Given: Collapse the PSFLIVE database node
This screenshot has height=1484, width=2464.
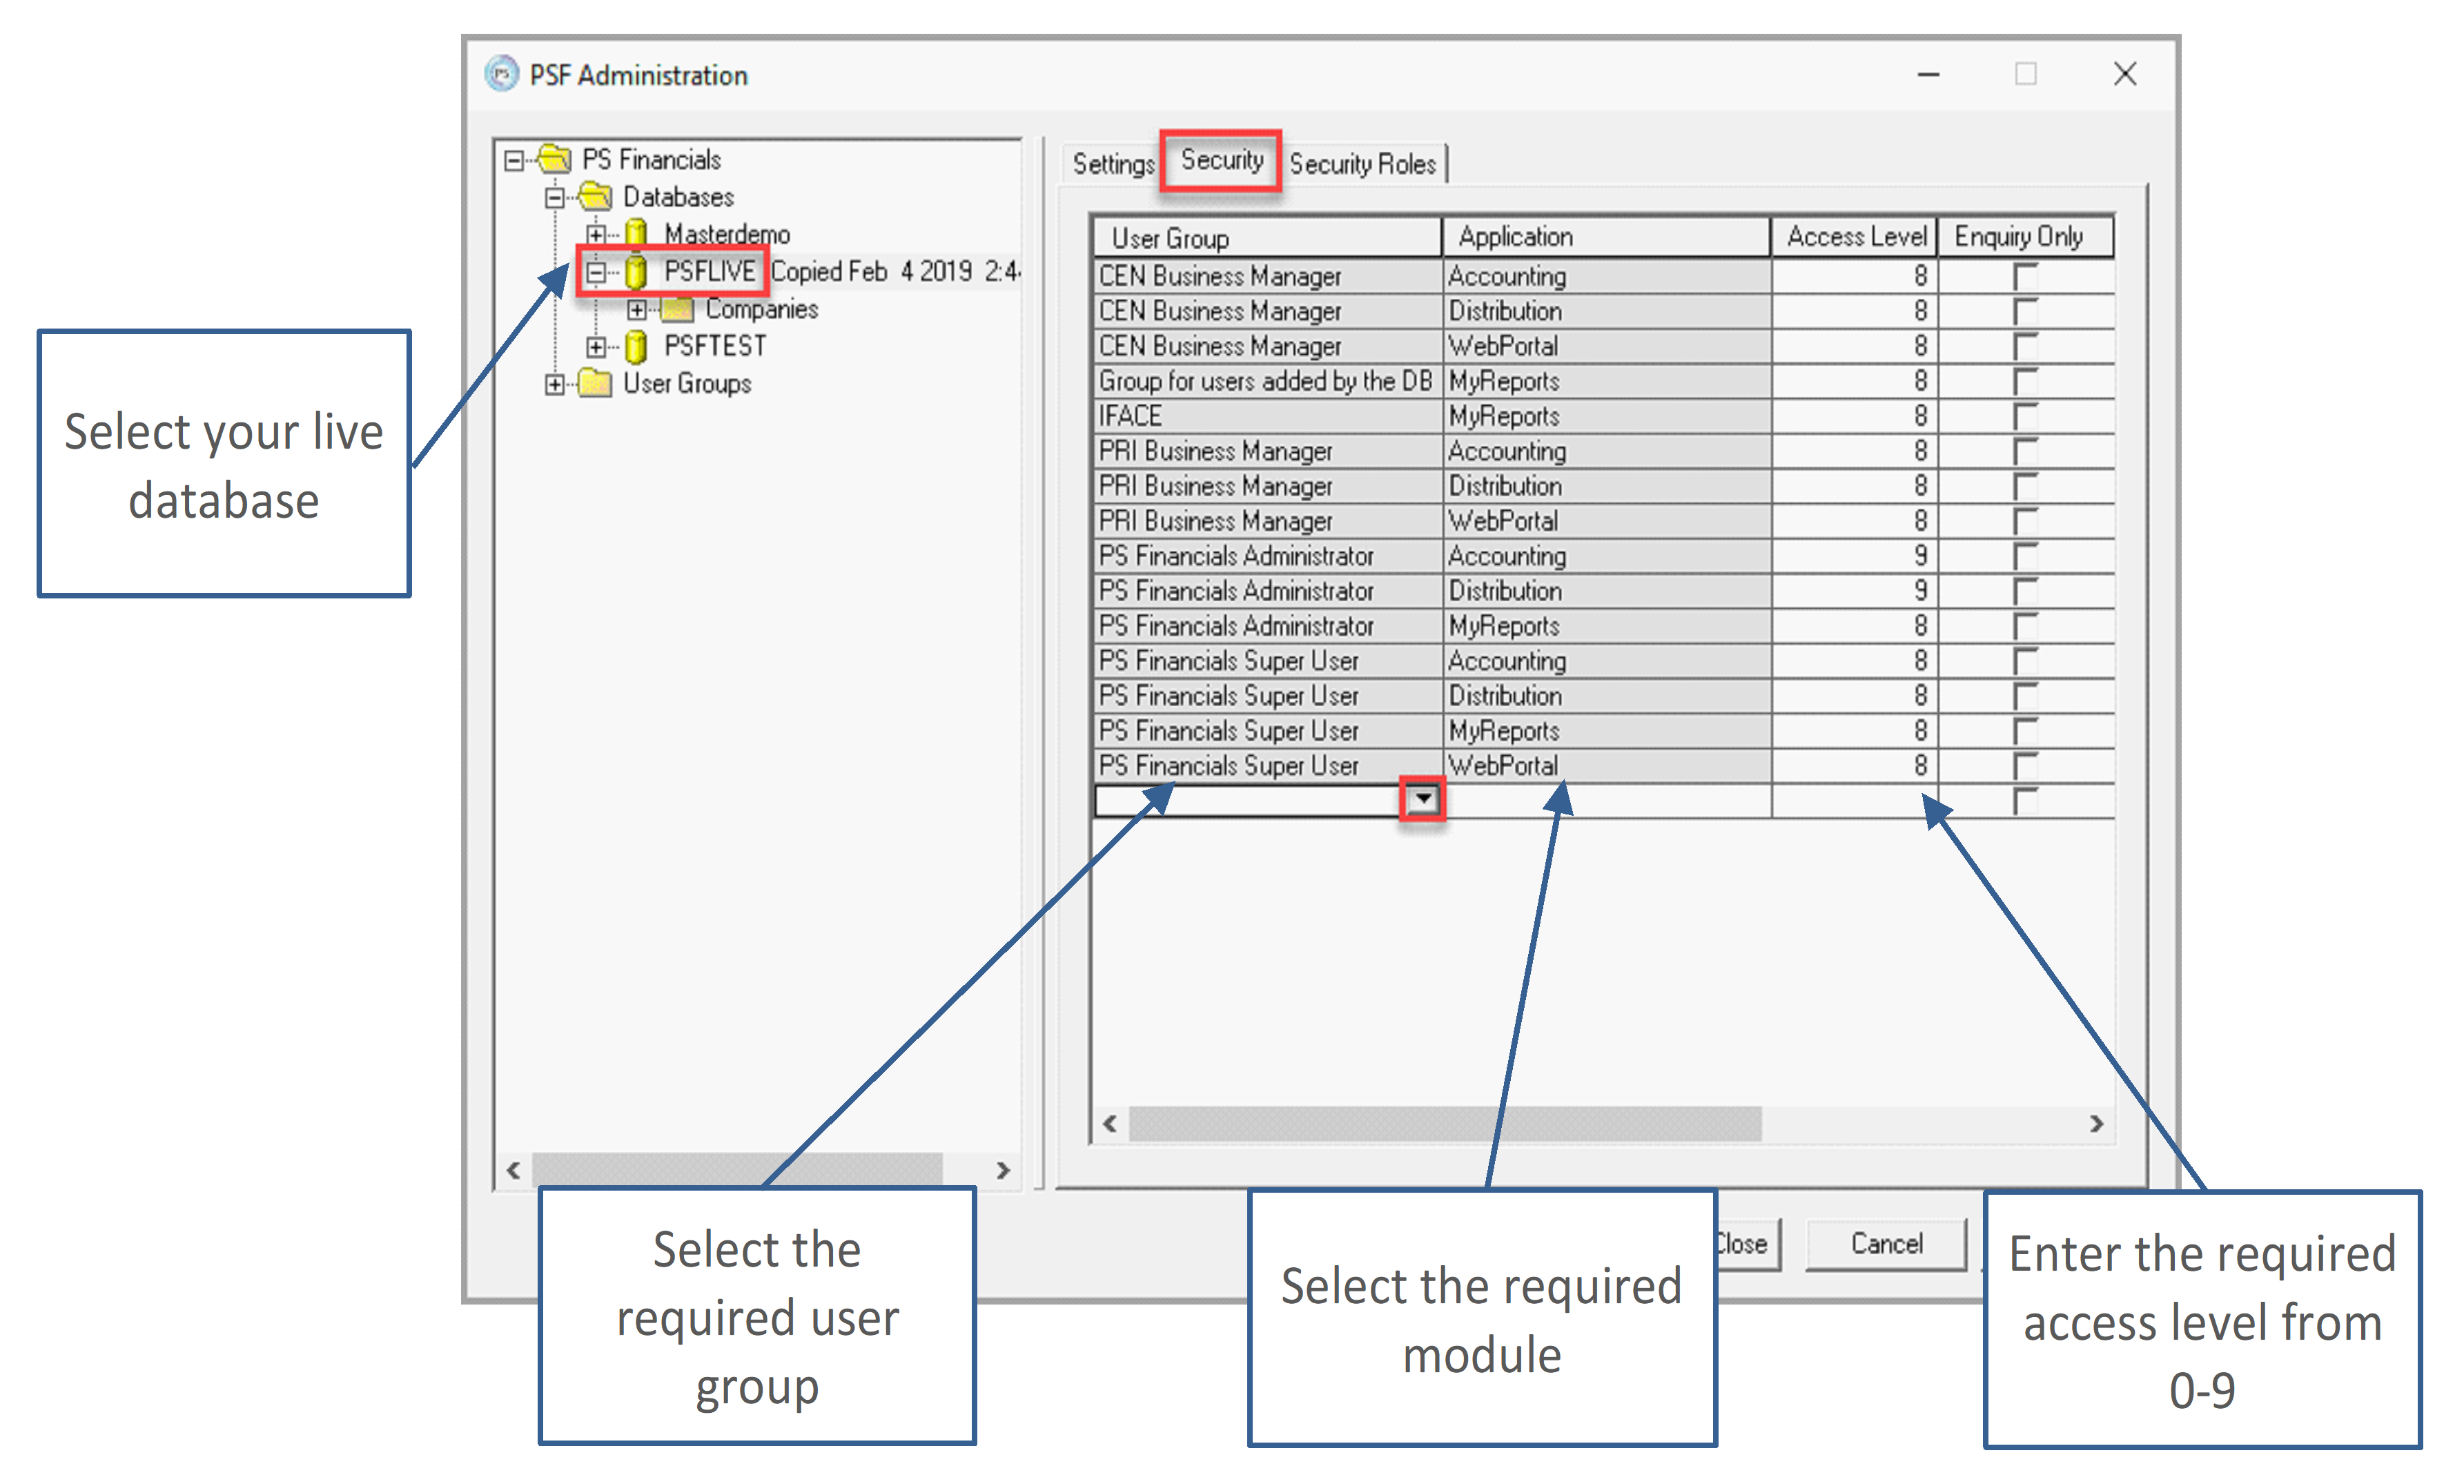Looking at the screenshot, I should click(596, 271).
